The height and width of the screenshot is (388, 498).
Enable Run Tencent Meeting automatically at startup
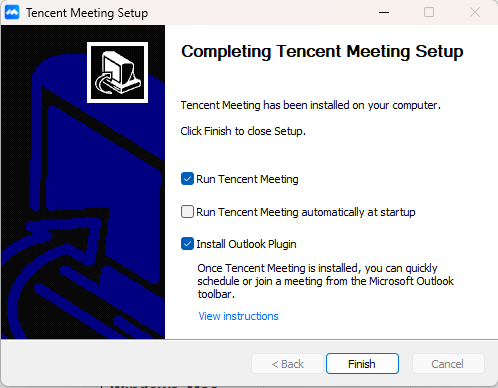coord(187,212)
